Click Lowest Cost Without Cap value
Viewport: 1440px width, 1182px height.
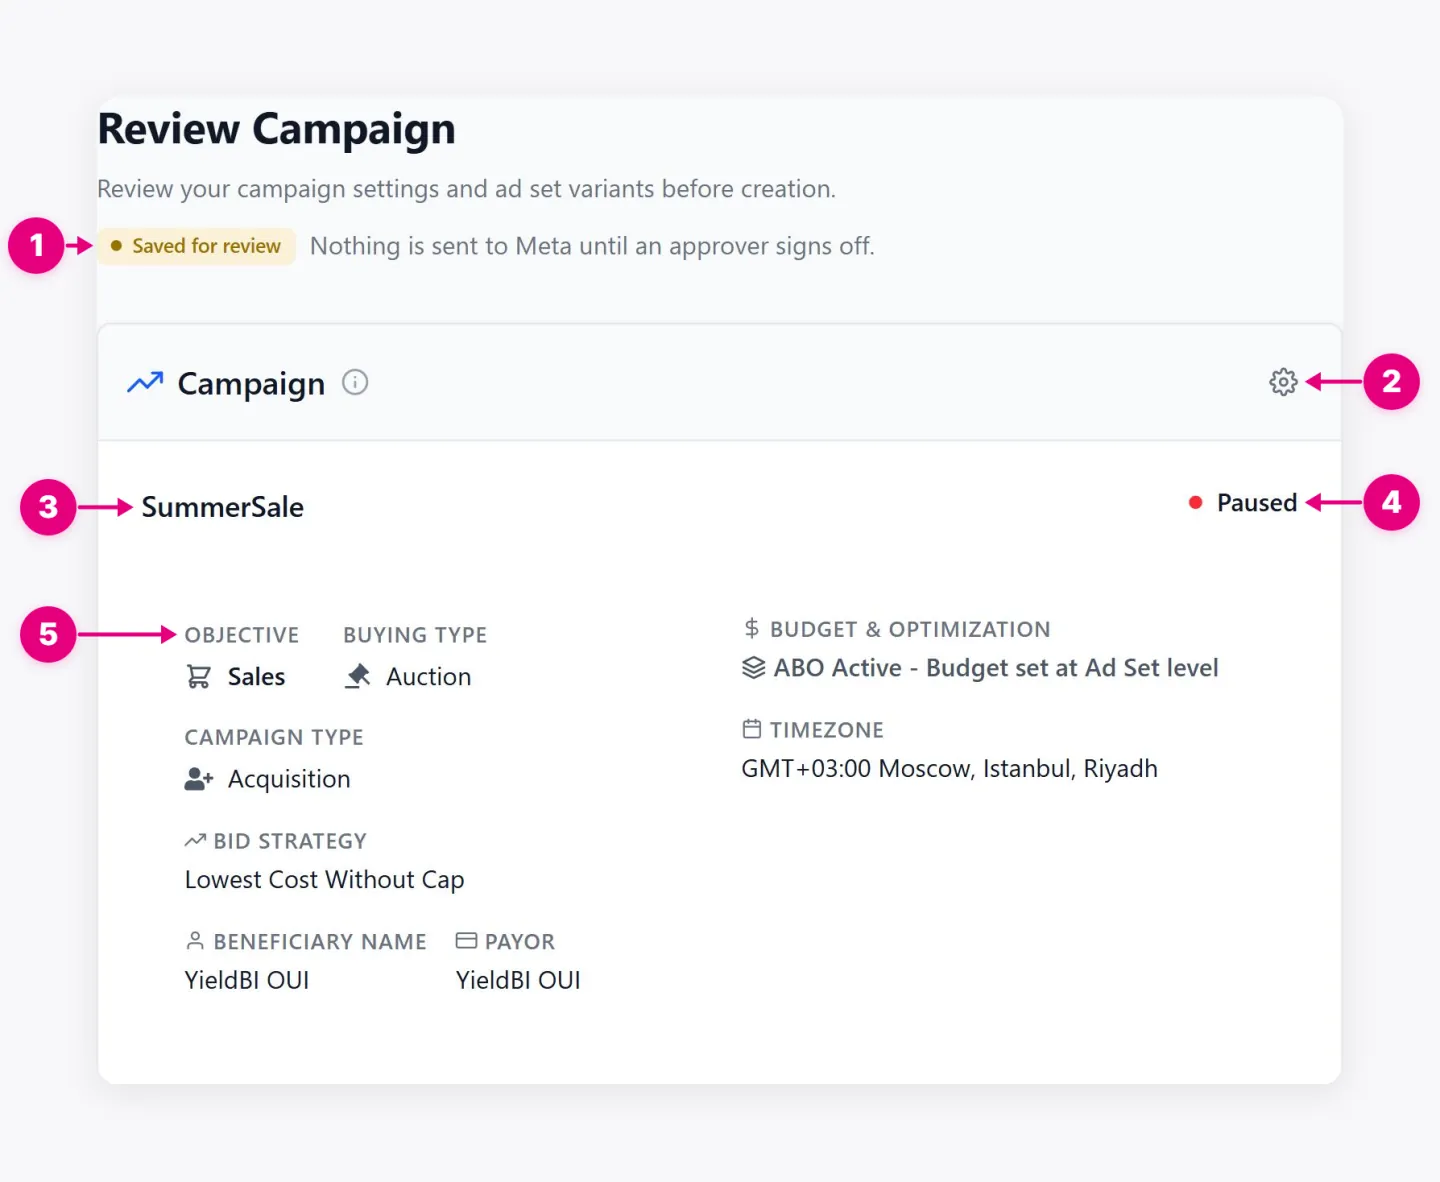[x=325, y=880]
